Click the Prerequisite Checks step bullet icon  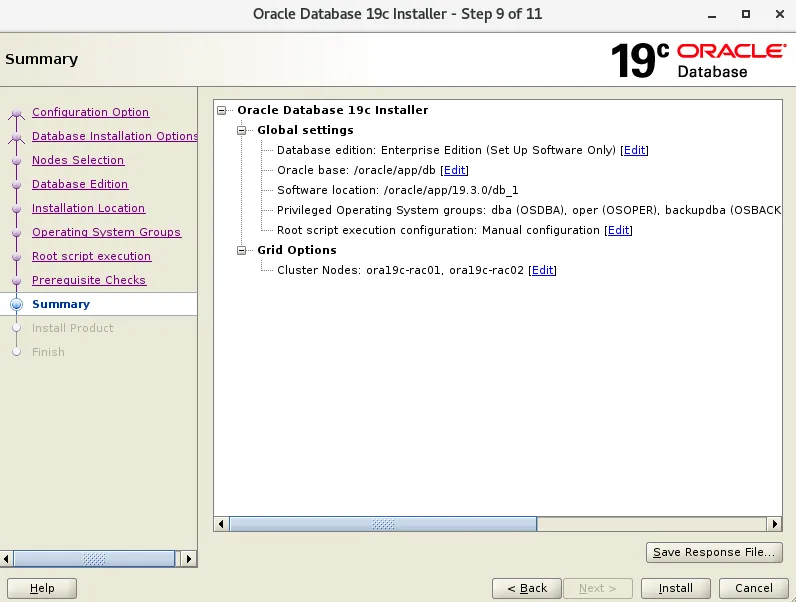pyautogui.click(x=17, y=281)
